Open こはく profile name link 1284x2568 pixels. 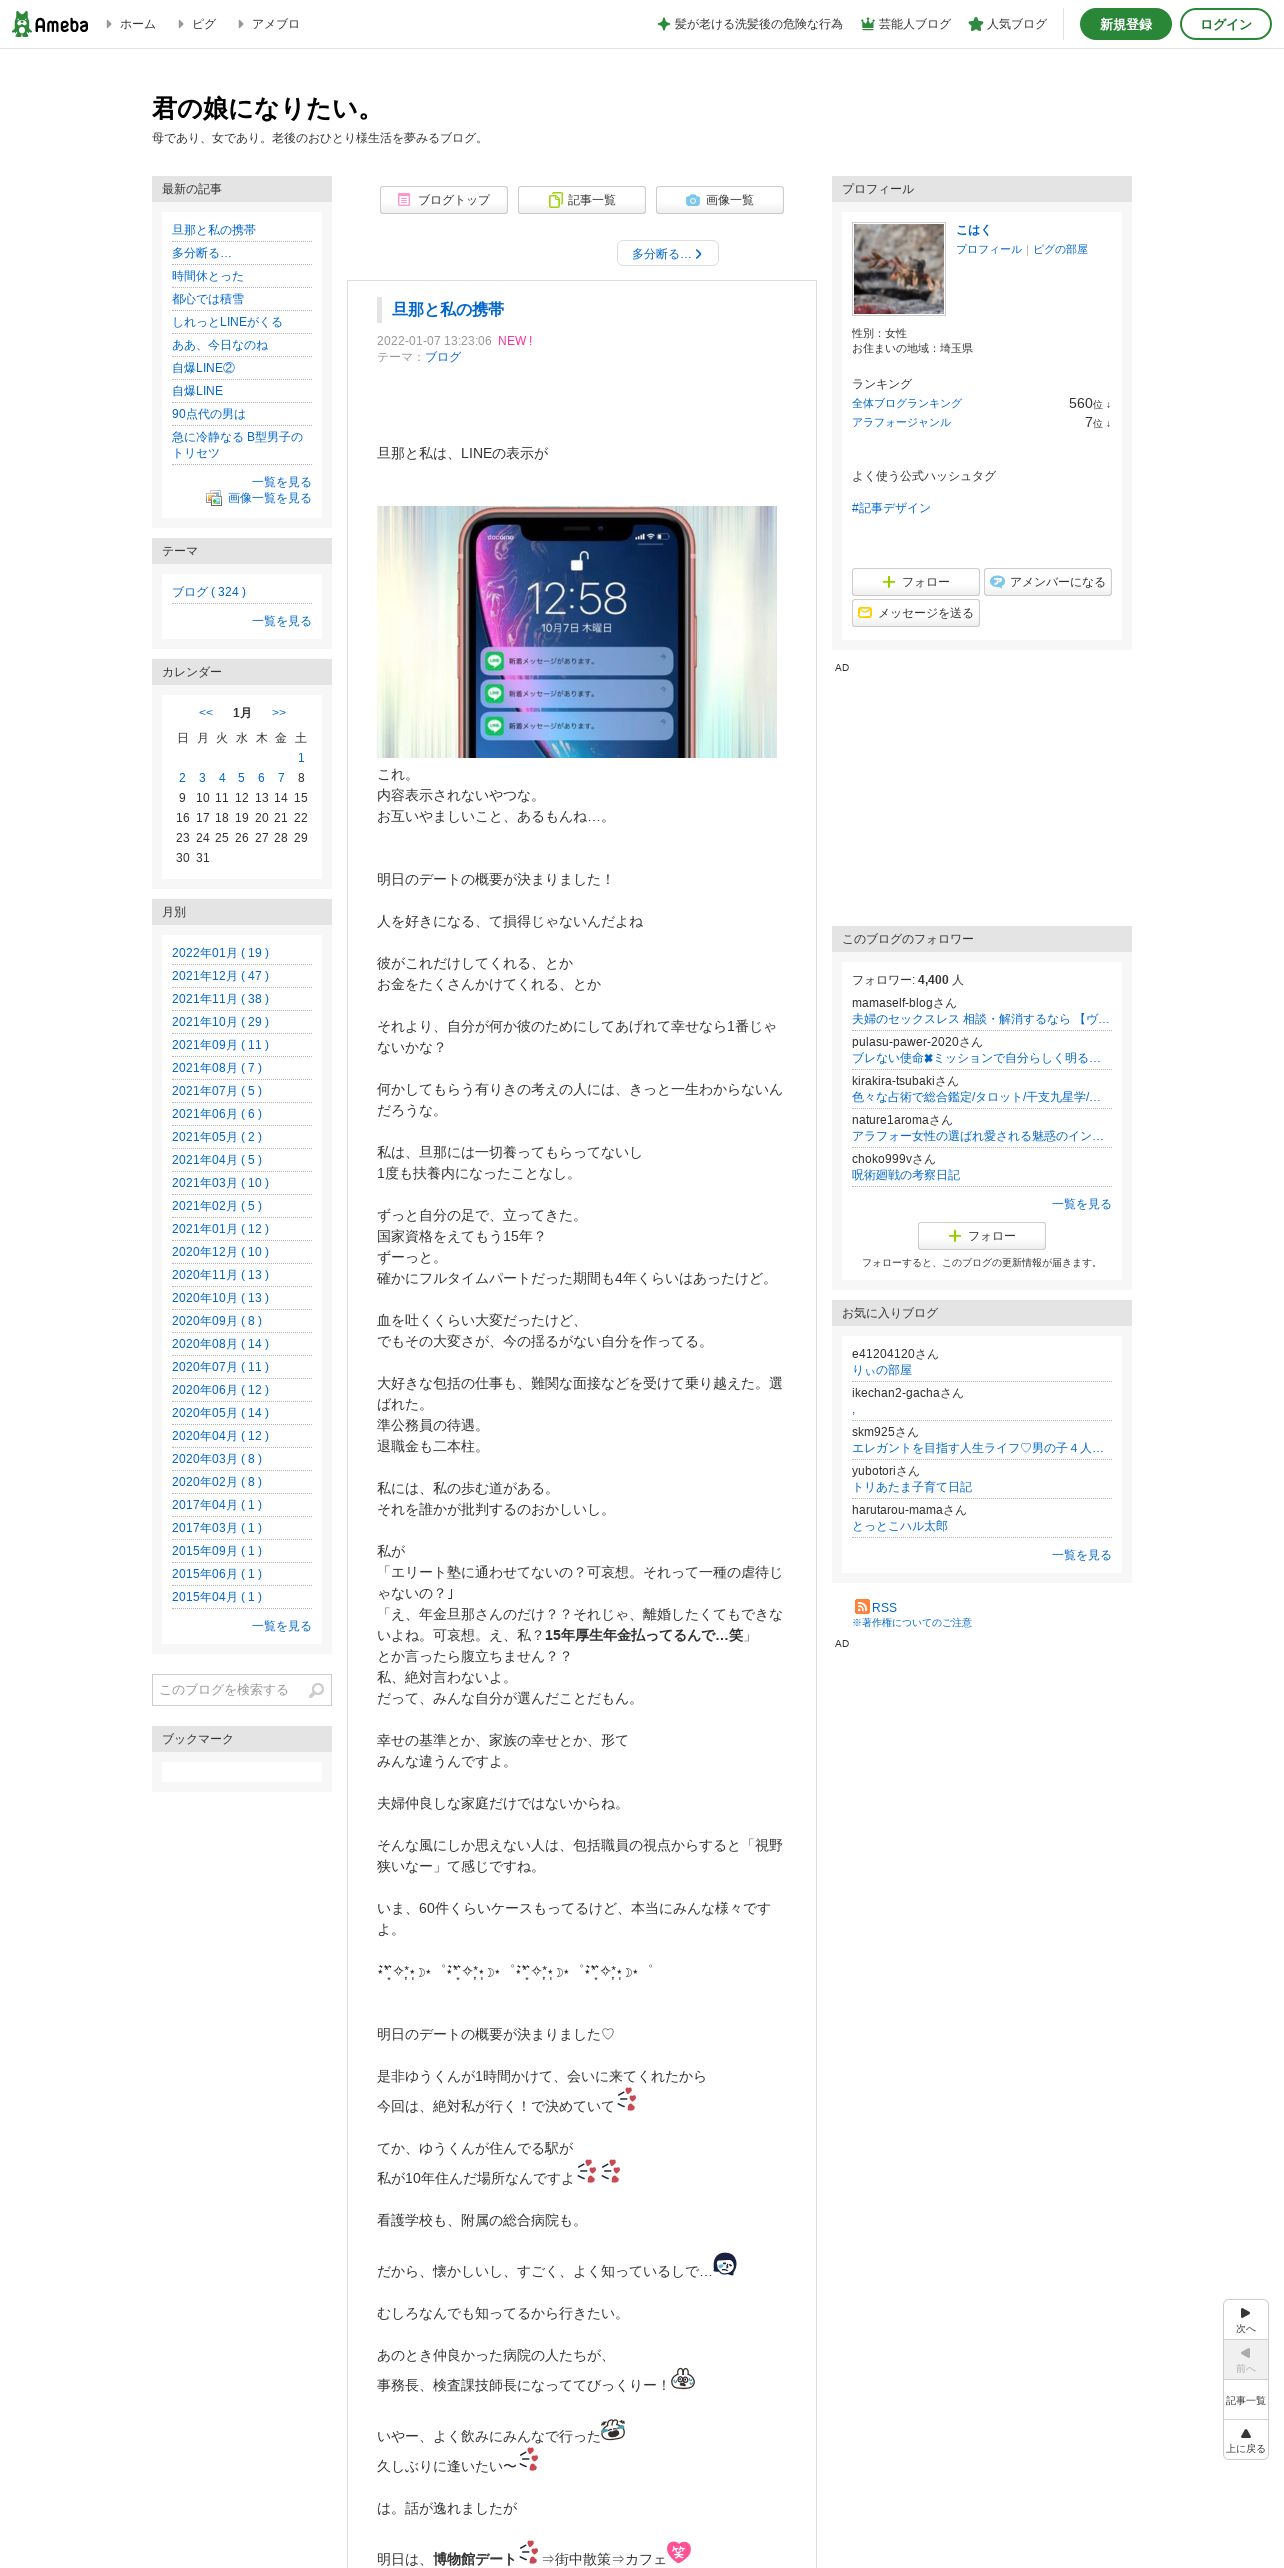click(x=973, y=230)
